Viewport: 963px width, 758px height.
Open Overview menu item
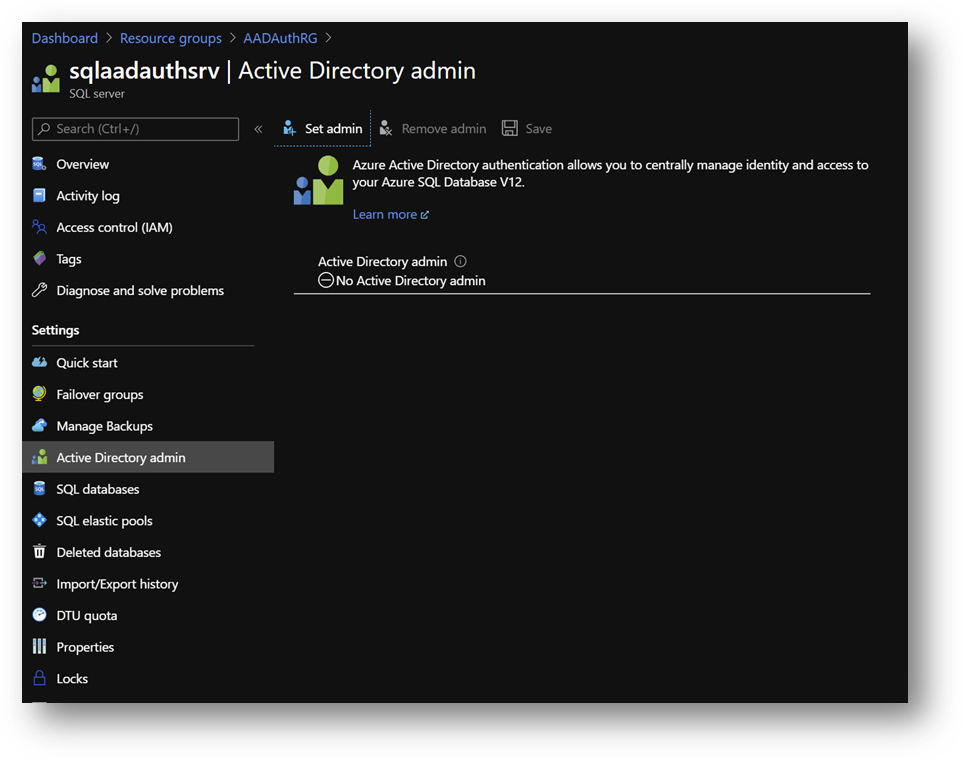(x=82, y=165)
